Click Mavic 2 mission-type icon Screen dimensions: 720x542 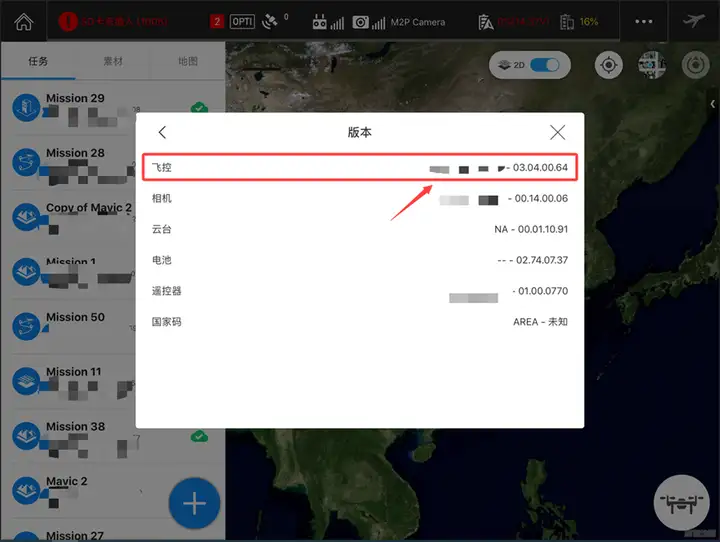coord(26,491)
